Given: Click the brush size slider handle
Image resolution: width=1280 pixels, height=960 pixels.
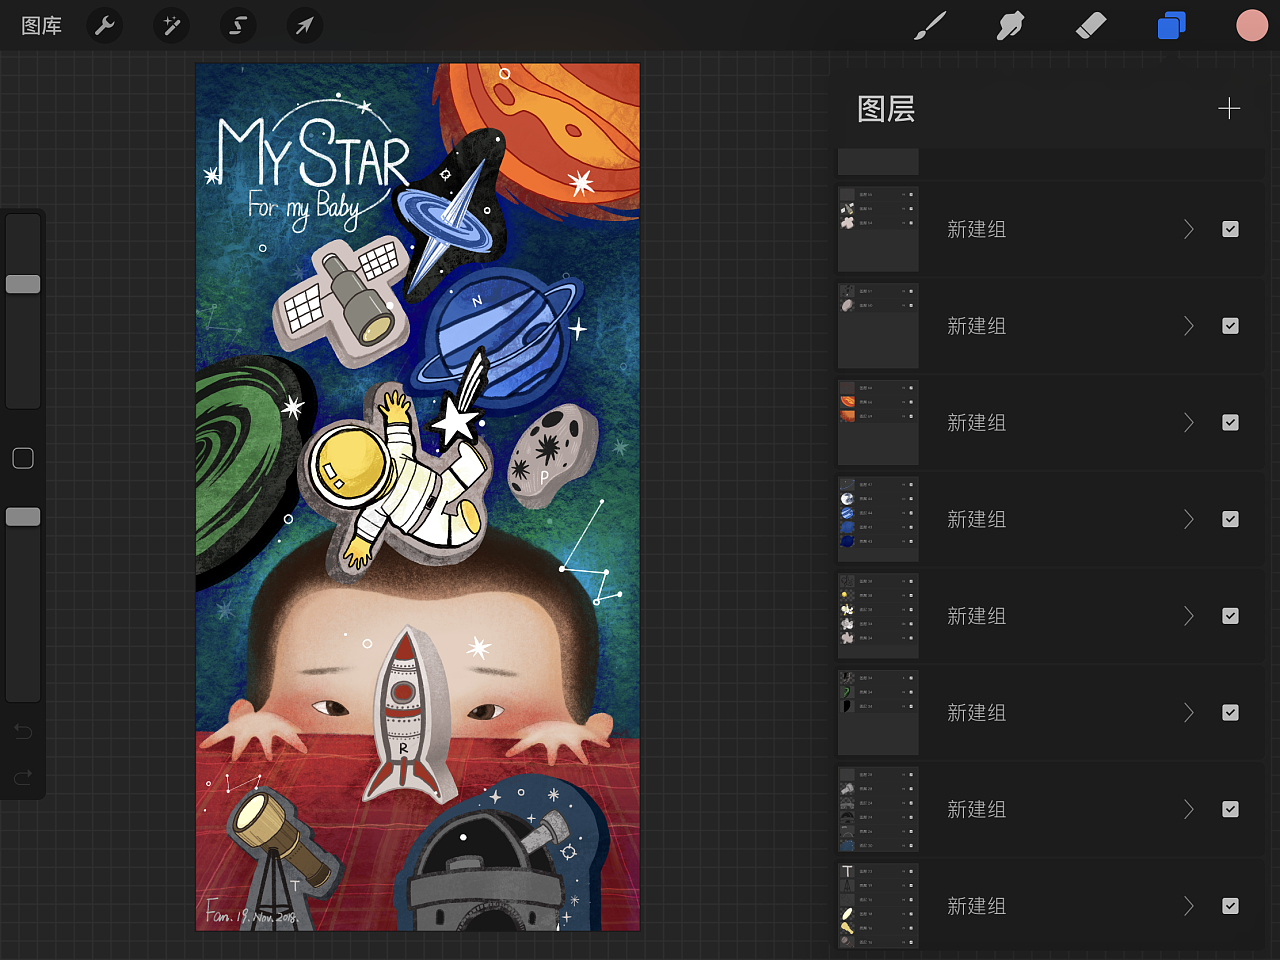Looking at the screenshot, I should 23,284.
